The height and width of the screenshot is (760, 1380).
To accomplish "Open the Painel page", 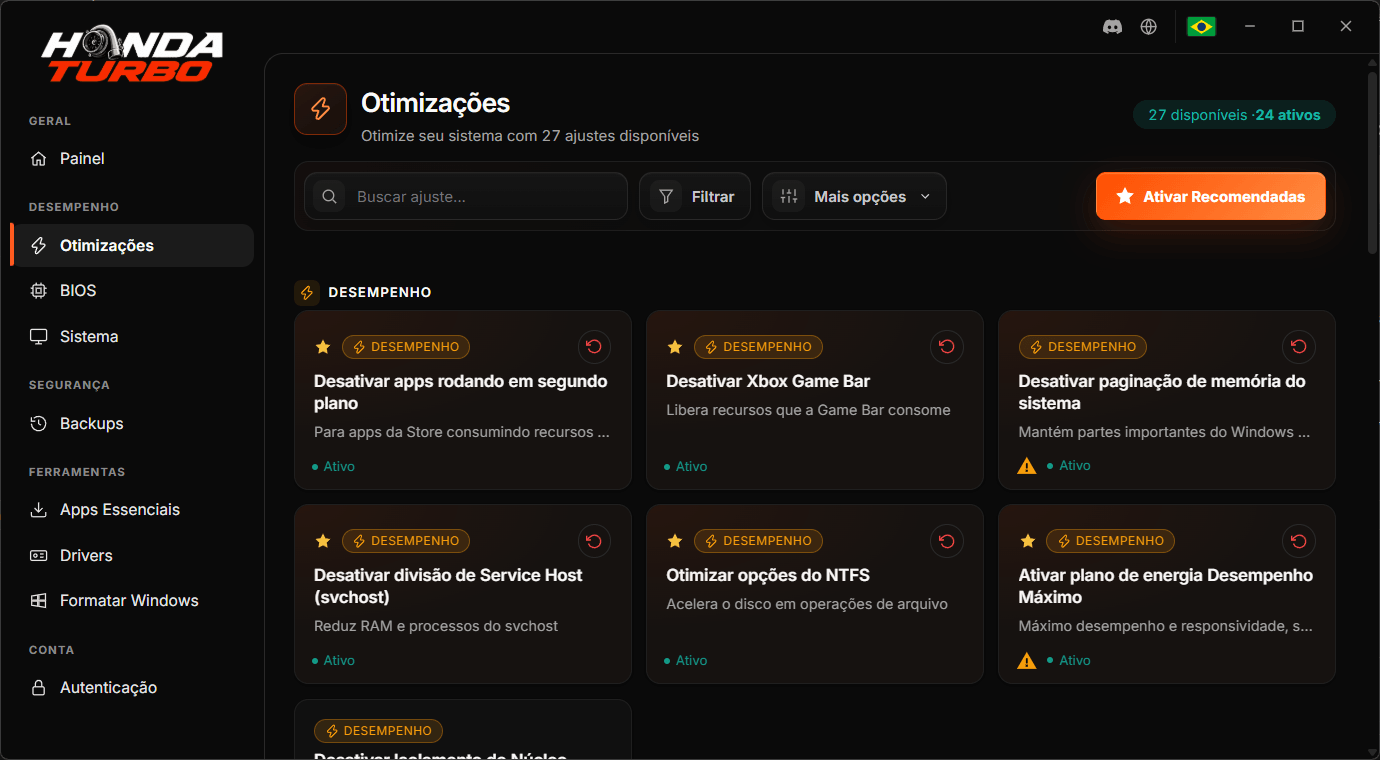I will pos(132,159).
